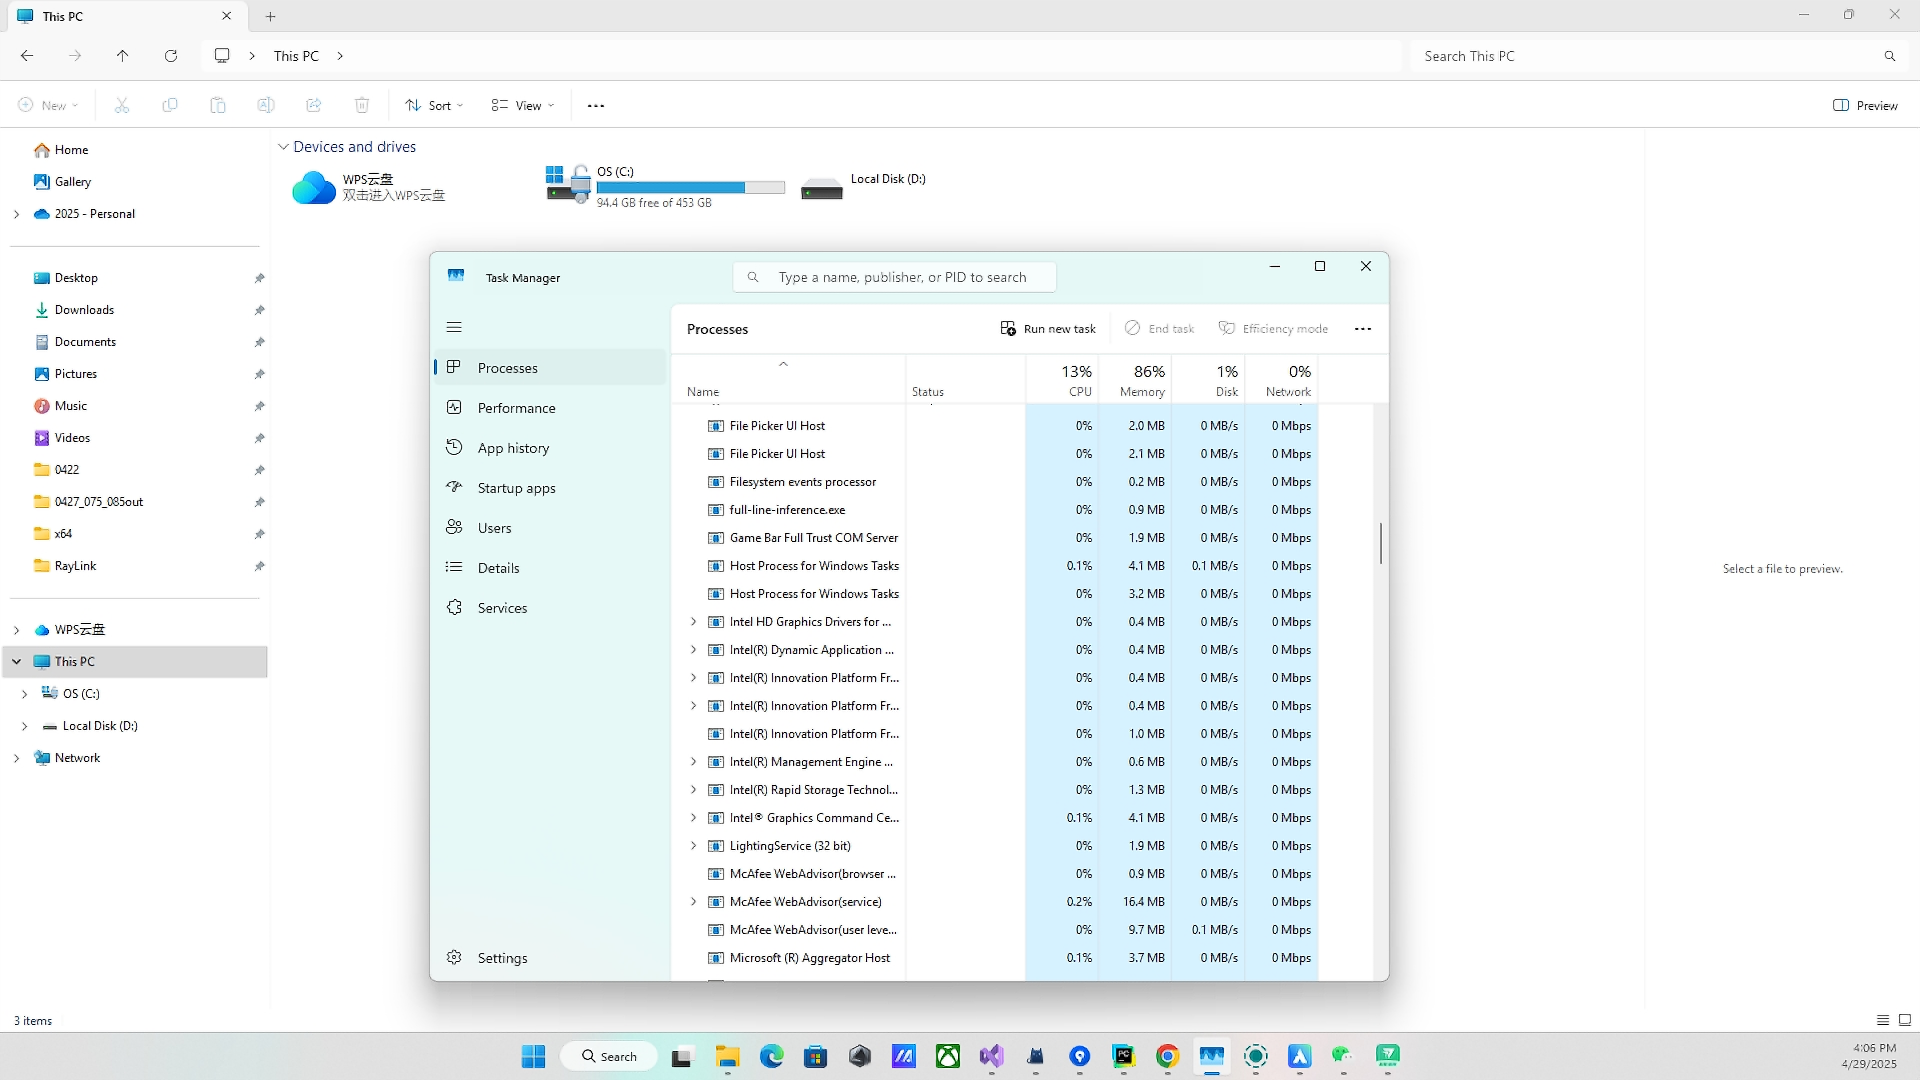1920x1080 pixels.
Task: Sort processes by Memory column
Action: click(x=1135, y=379)
